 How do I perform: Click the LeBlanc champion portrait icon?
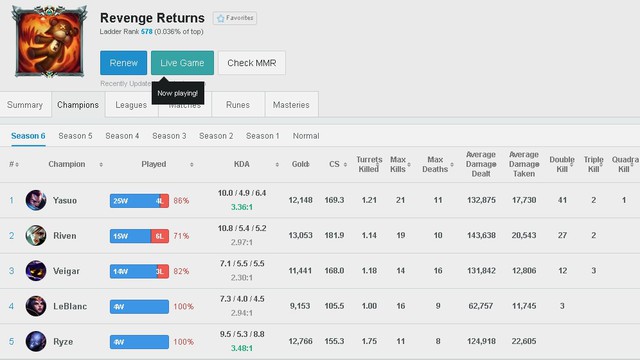tap(36, 306)
